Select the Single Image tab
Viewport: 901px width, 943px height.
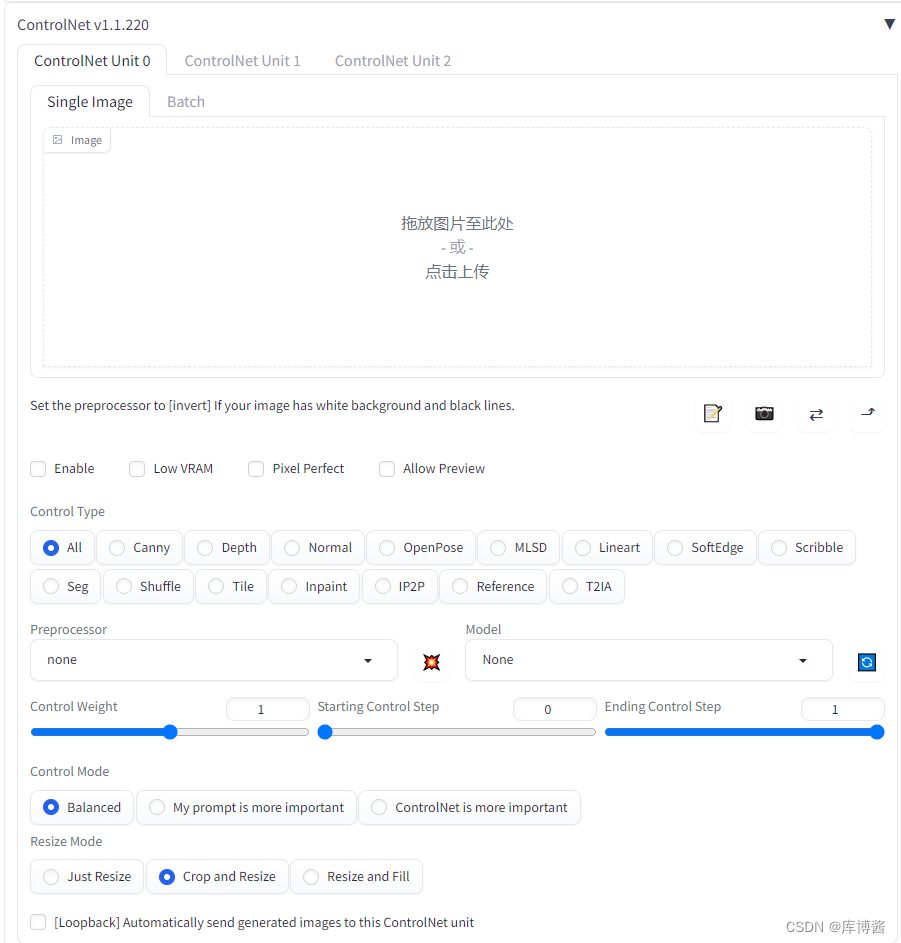coord(90,102)
